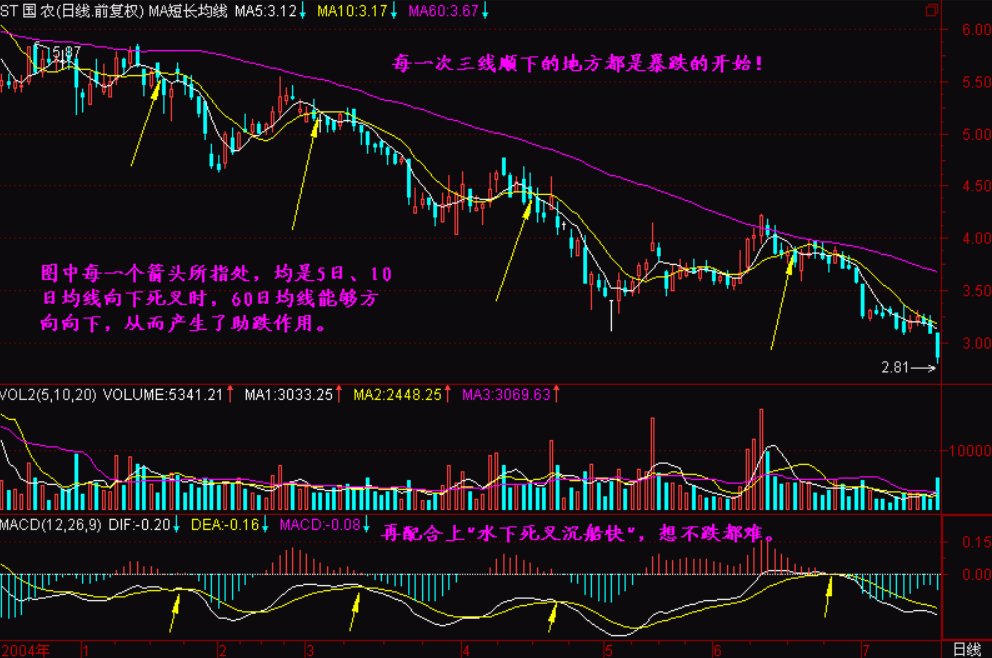Click the red up arrow after VOLUME:5341.21
Image resolution: width=992 pixels, height=658 pixels.
[x=231, y=396]
